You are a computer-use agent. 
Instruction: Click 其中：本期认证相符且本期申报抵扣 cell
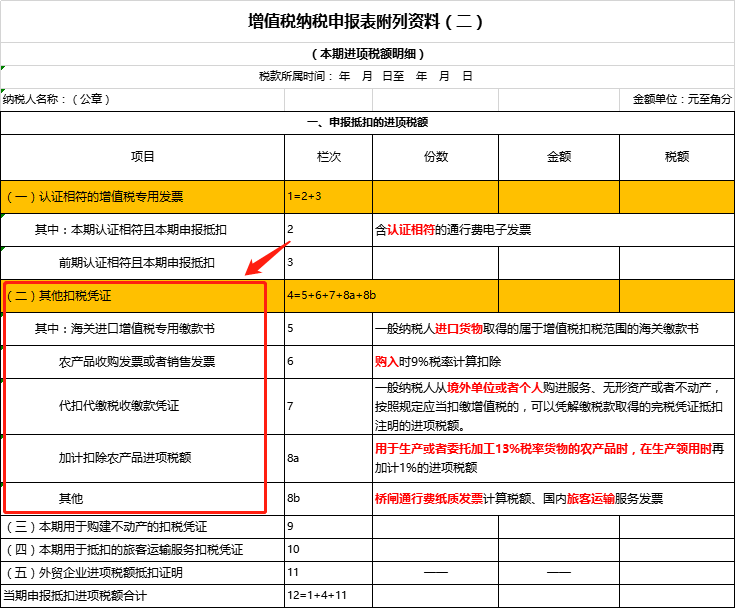(x=142, y=230)
